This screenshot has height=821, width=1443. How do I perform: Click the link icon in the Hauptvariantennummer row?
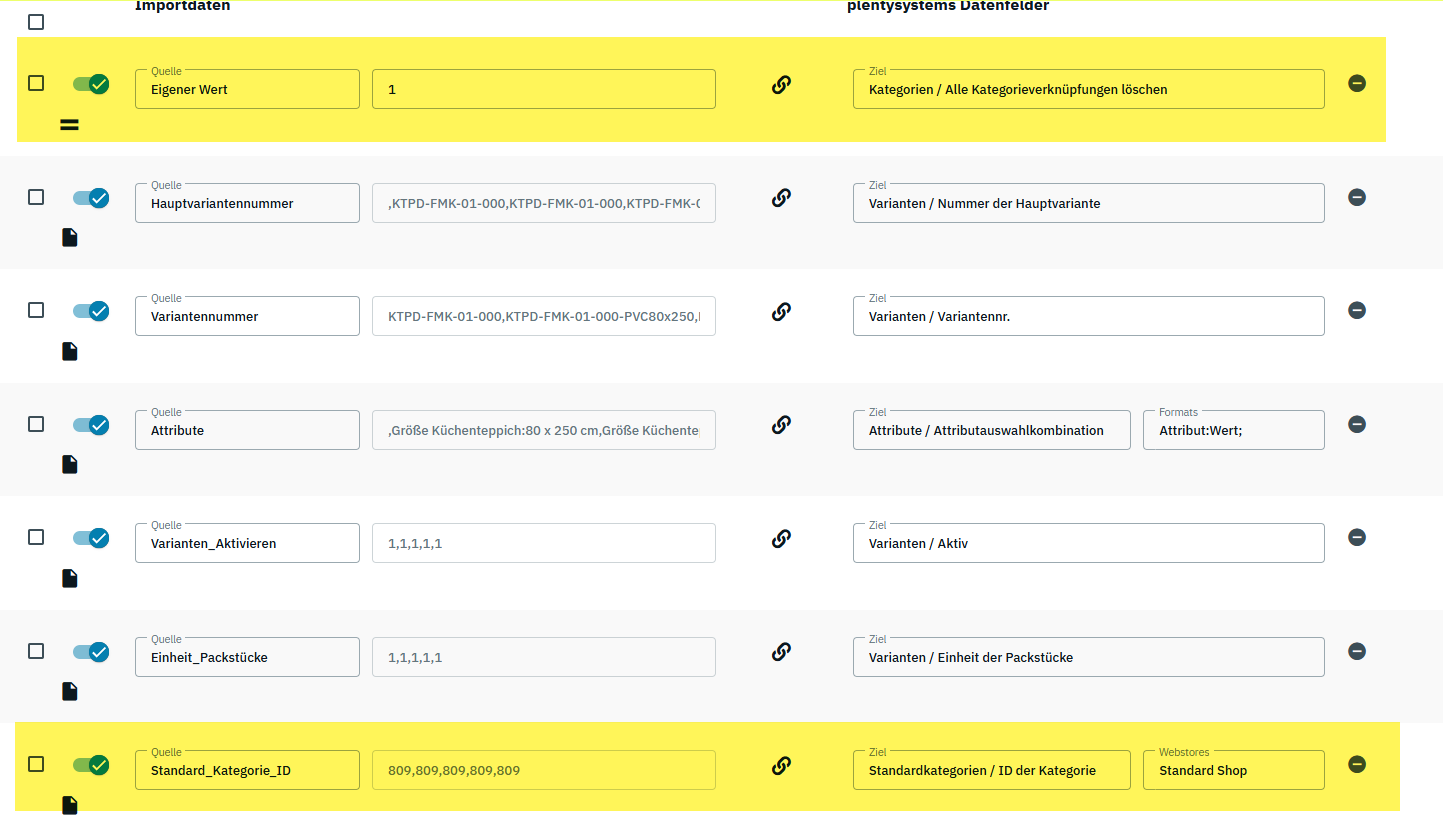coord(781,198)
